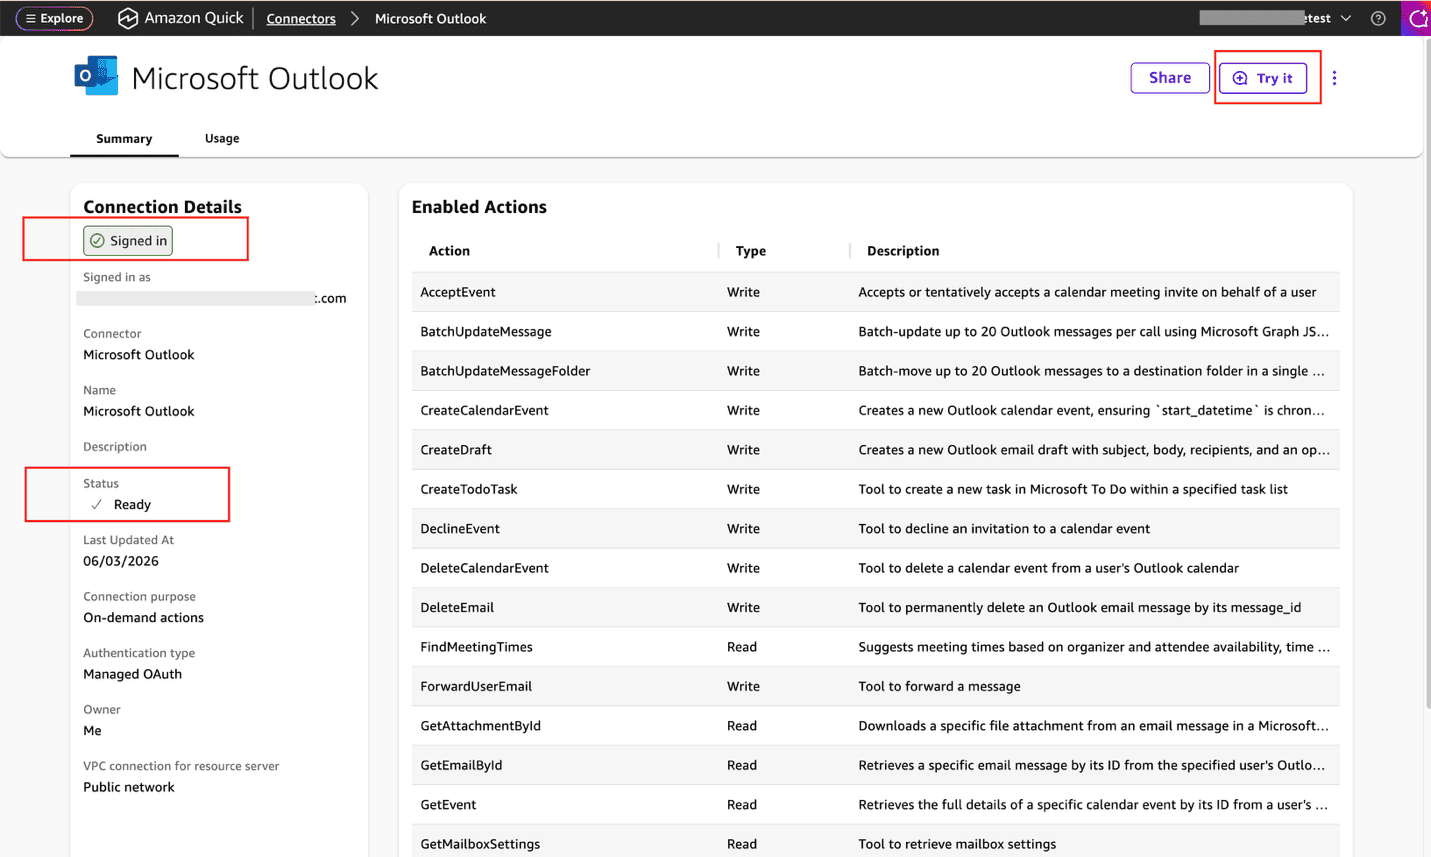The height and width of the screenshot is (857, 1431).
Task: Select the Type column header
Action: coord(751,251)
